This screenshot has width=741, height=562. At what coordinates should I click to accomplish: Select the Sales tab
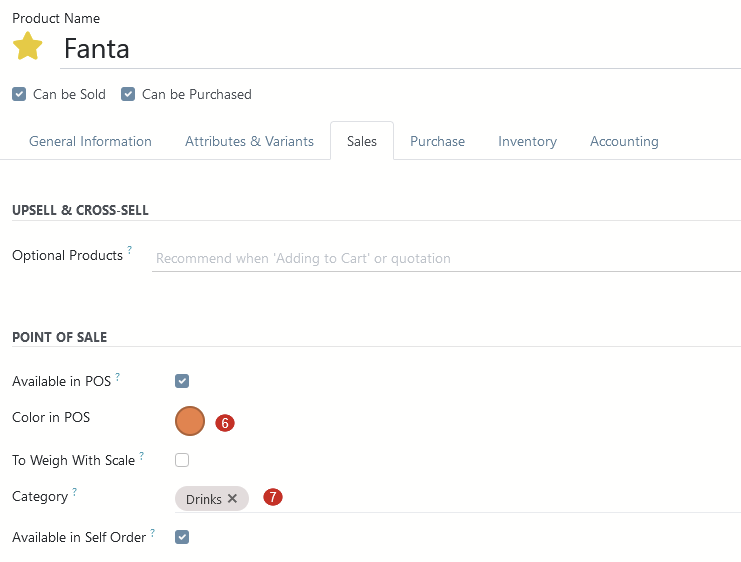pos(362,141)
